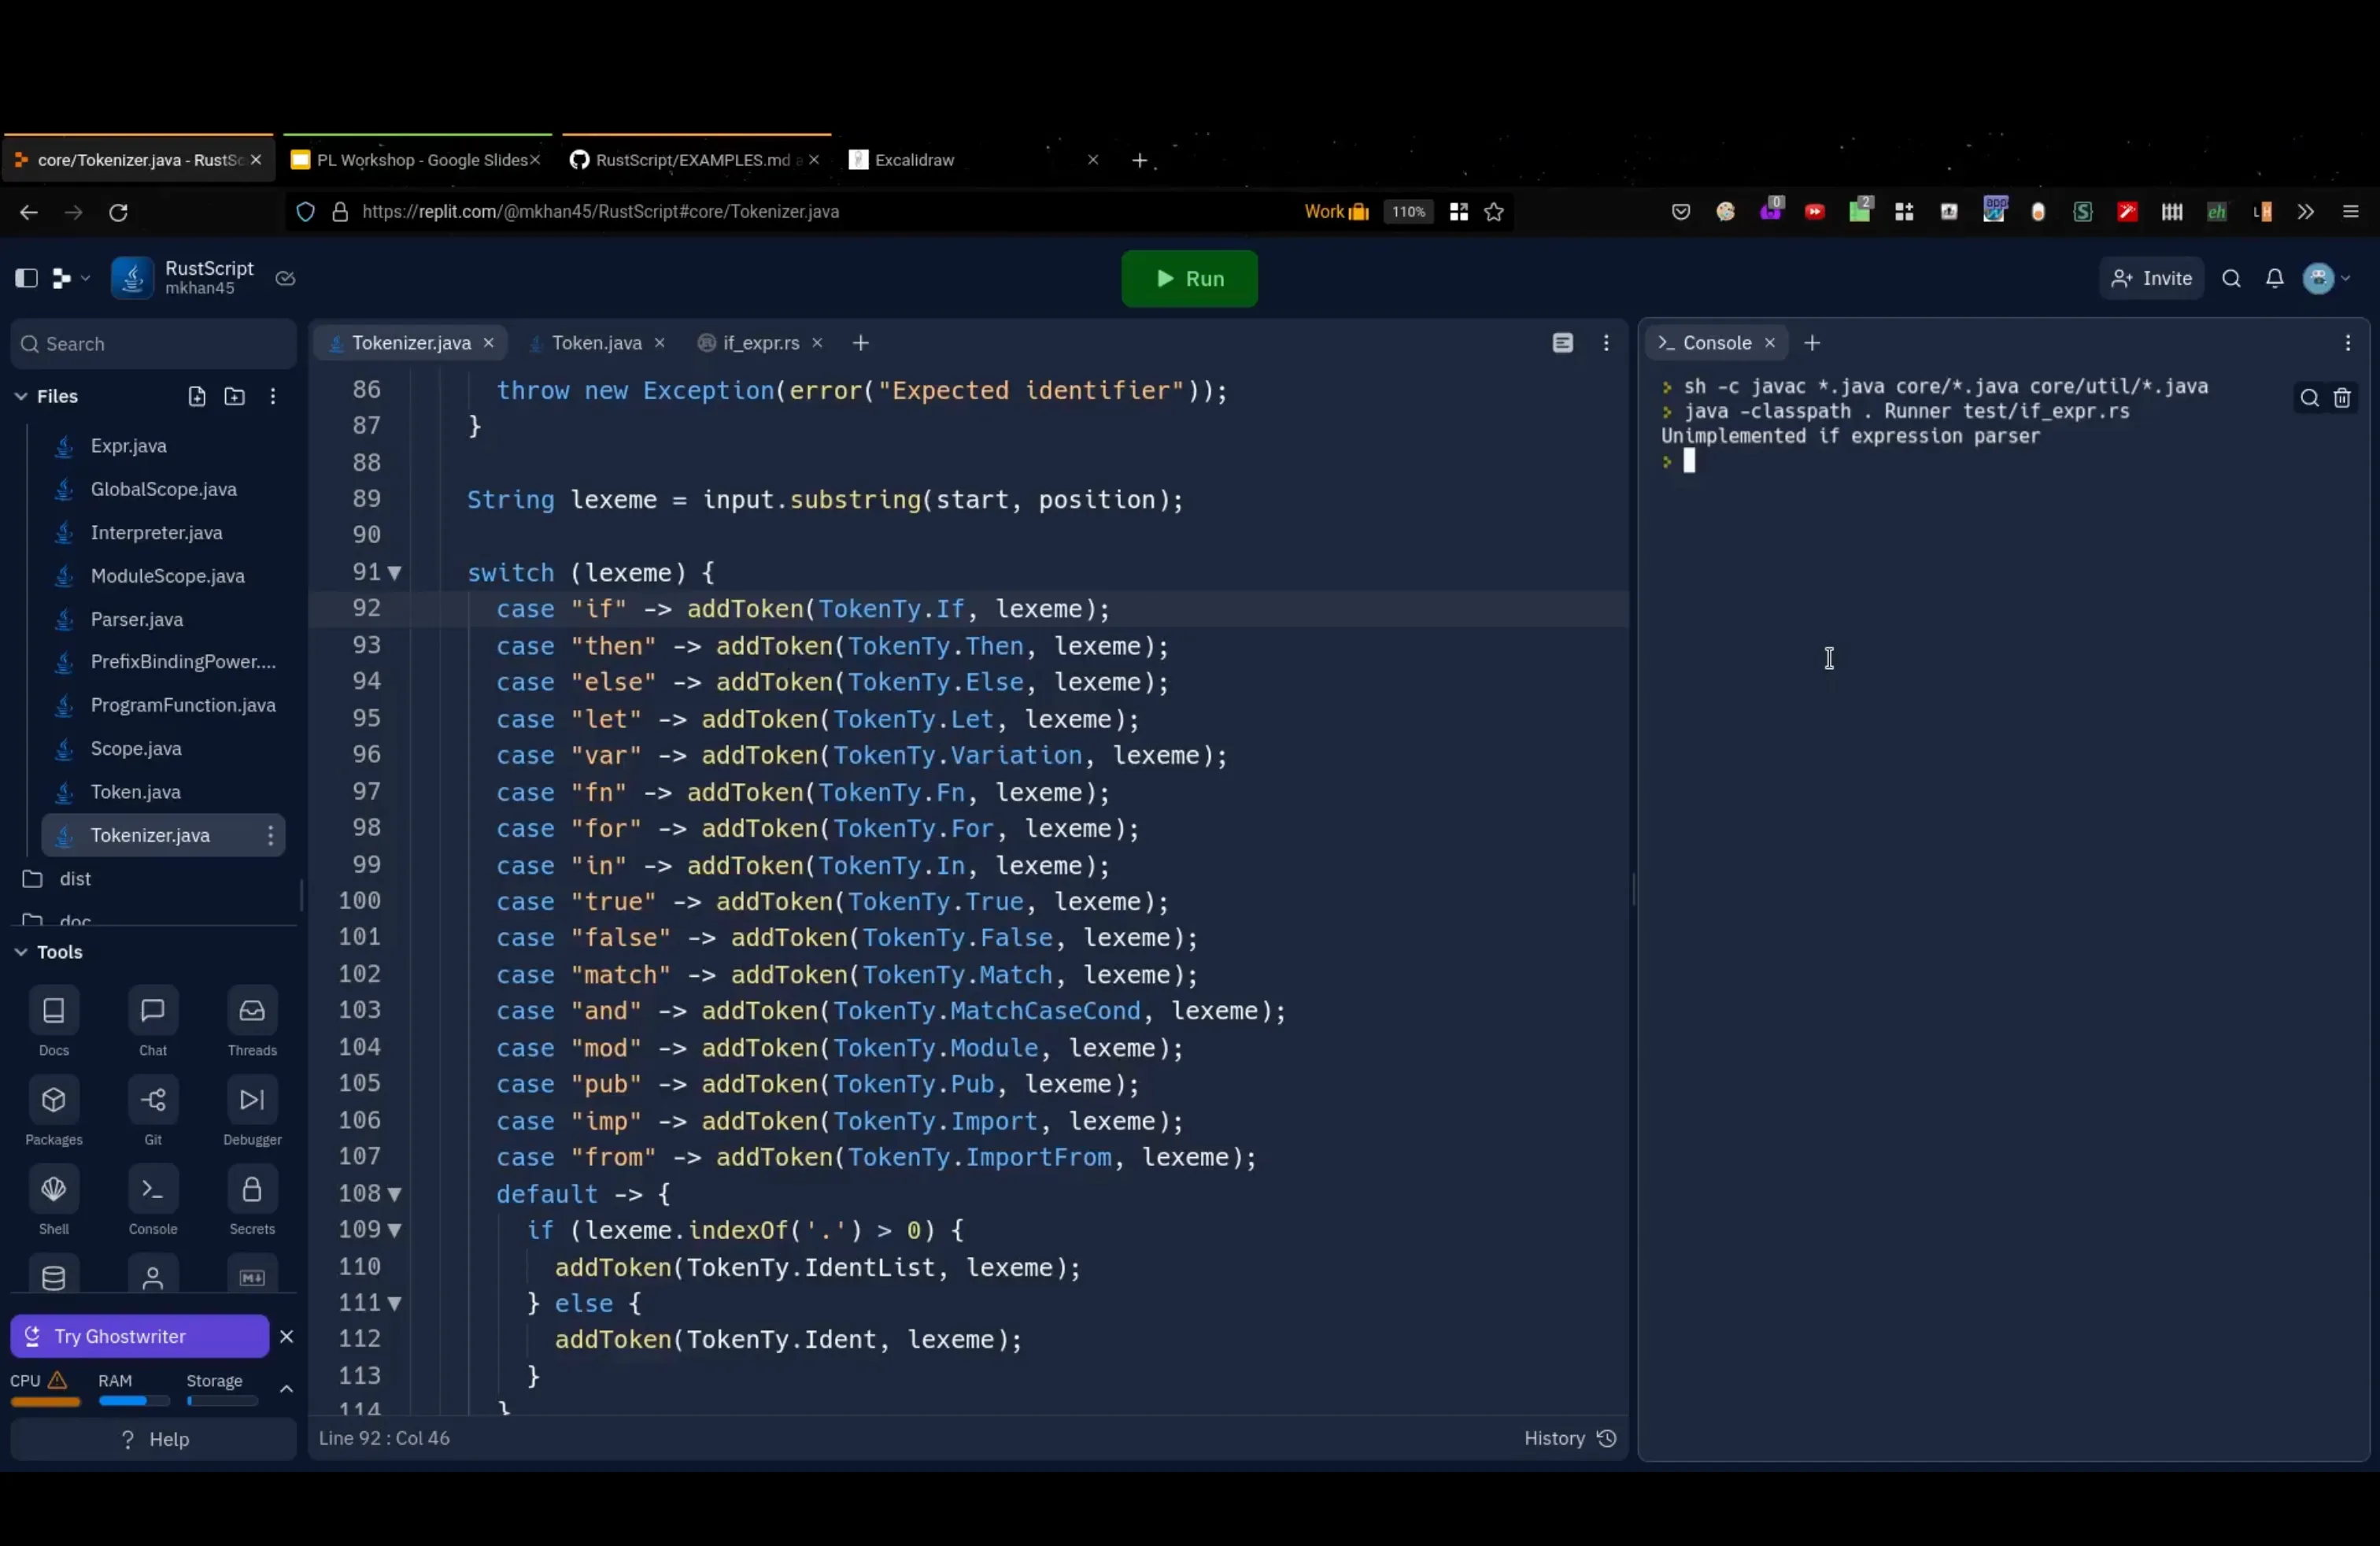Click the search magnifier in Replit header
The width and height of the screenshot is (2380, 1546).
pyautogui.click(x=2231, y=279)
